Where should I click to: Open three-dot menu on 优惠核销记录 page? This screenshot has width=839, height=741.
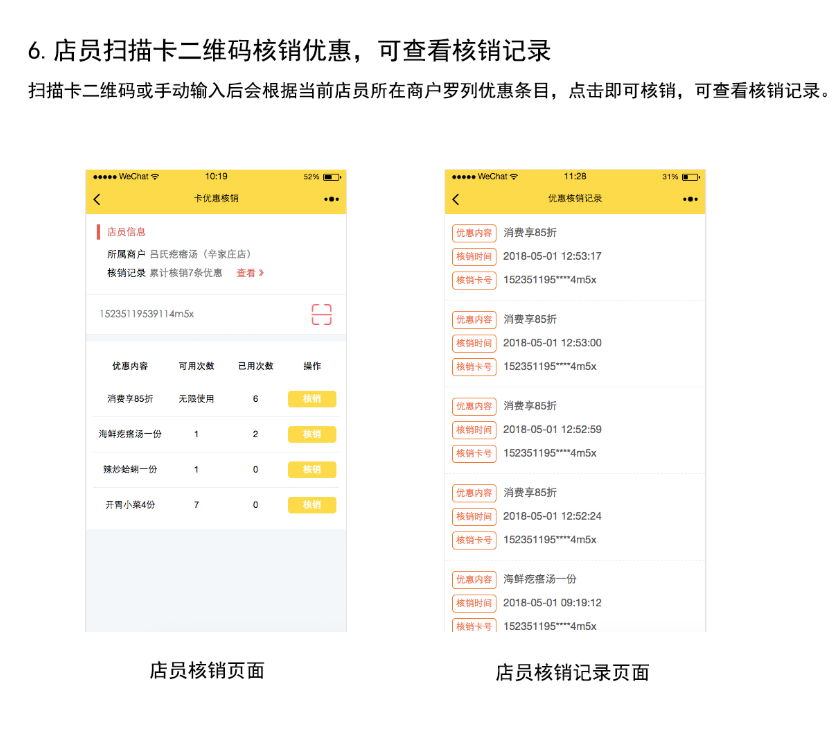tap(690, 199)
